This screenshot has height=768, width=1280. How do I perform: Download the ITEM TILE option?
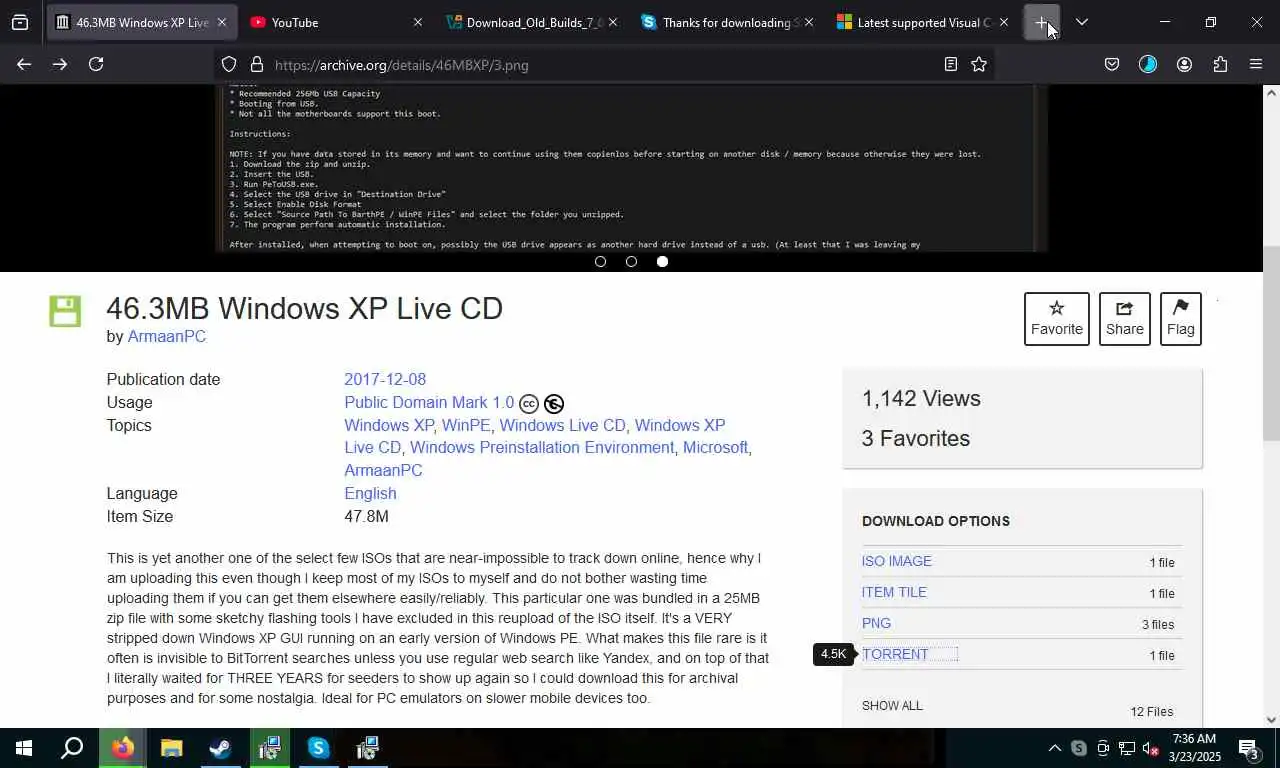click(x=894, y=592)
